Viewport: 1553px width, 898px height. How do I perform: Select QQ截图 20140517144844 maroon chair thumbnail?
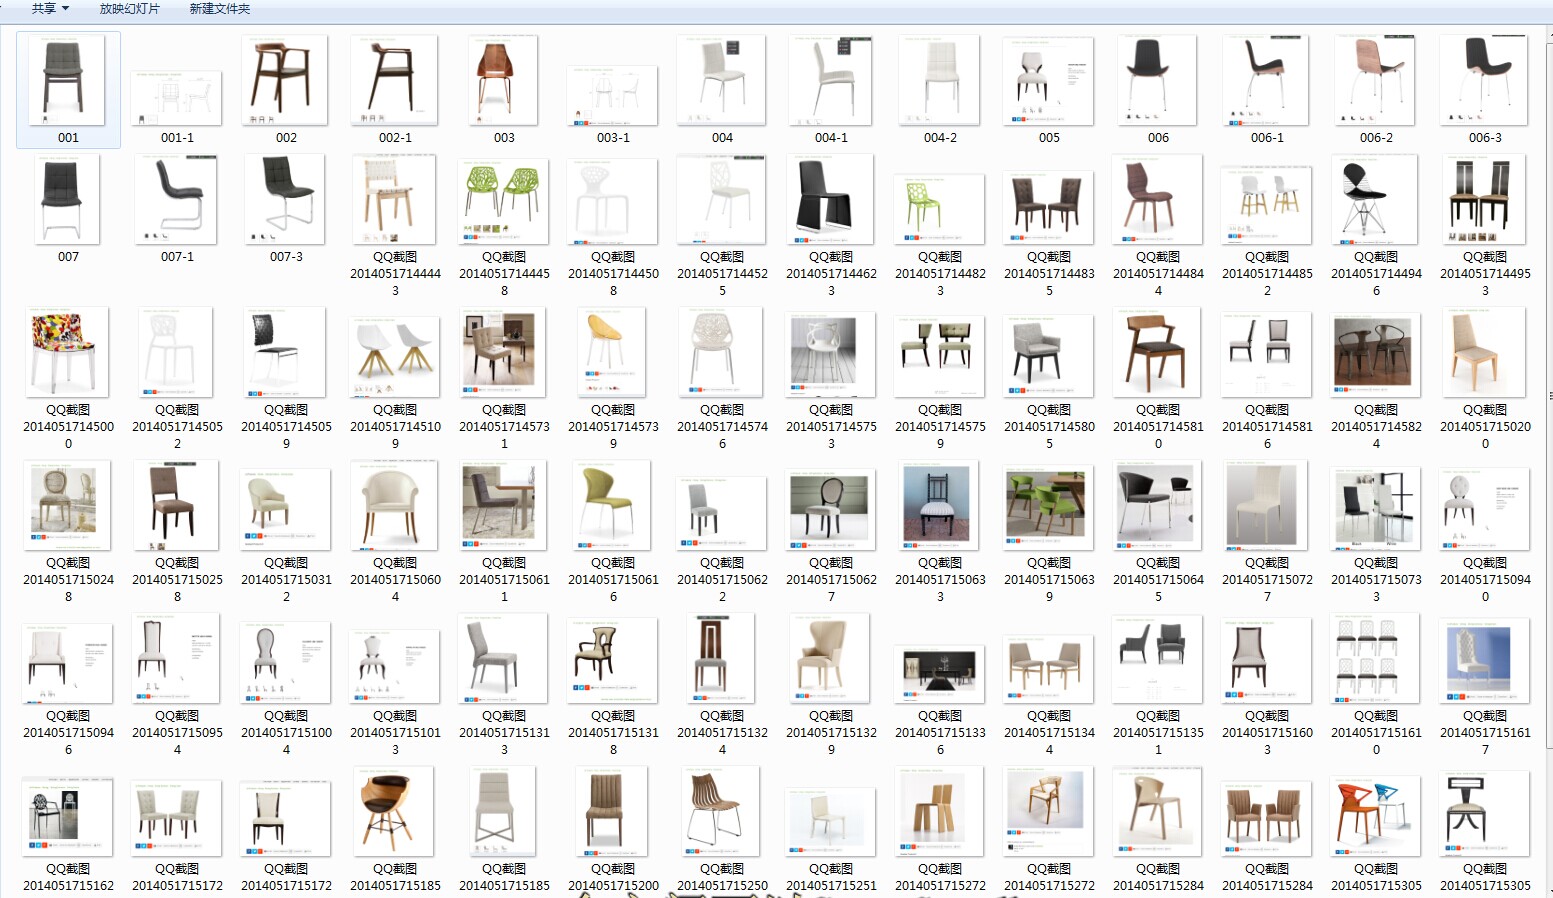(1158, 199)
